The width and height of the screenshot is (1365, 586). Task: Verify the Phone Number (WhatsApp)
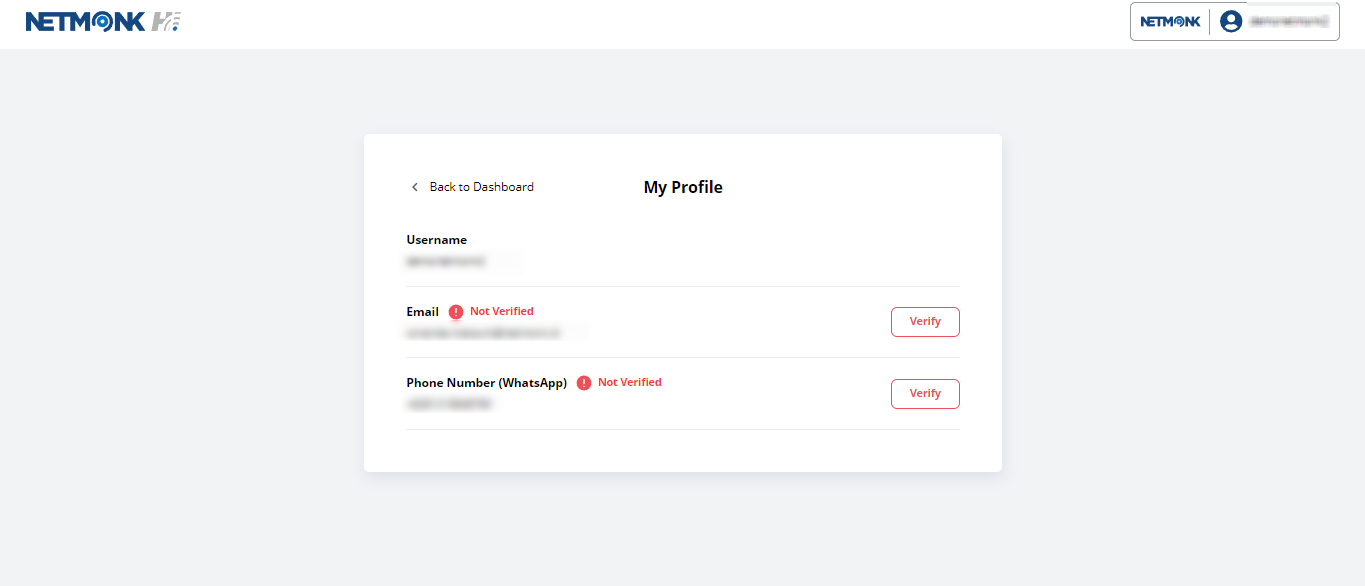point(925,394)
